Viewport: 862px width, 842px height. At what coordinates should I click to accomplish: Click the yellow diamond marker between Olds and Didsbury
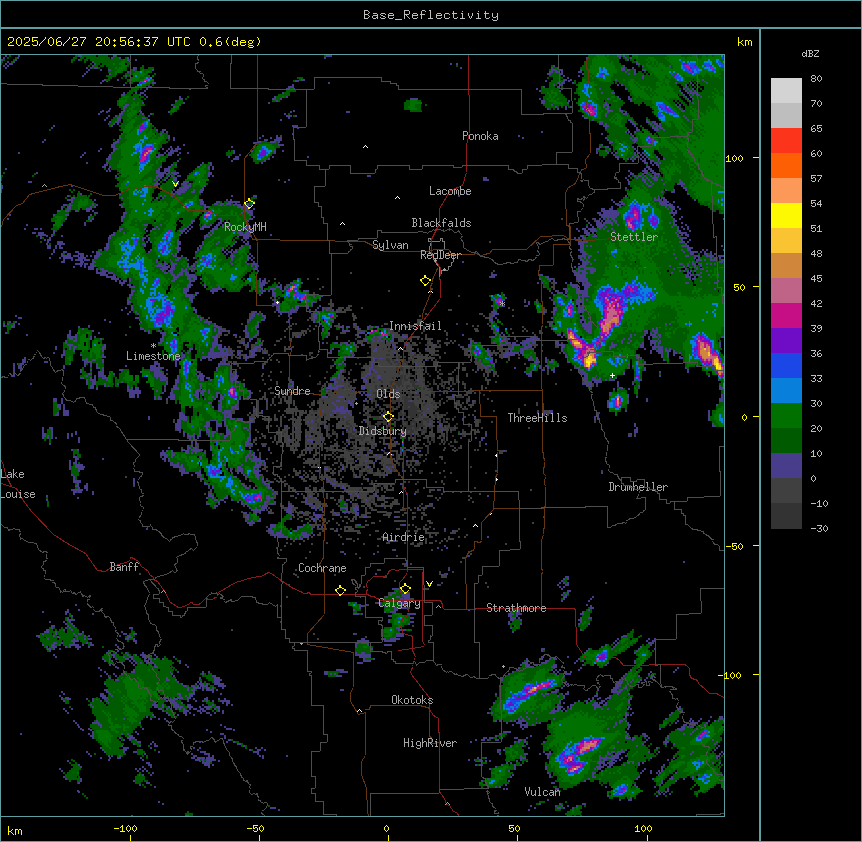click(x=389, y=416)
